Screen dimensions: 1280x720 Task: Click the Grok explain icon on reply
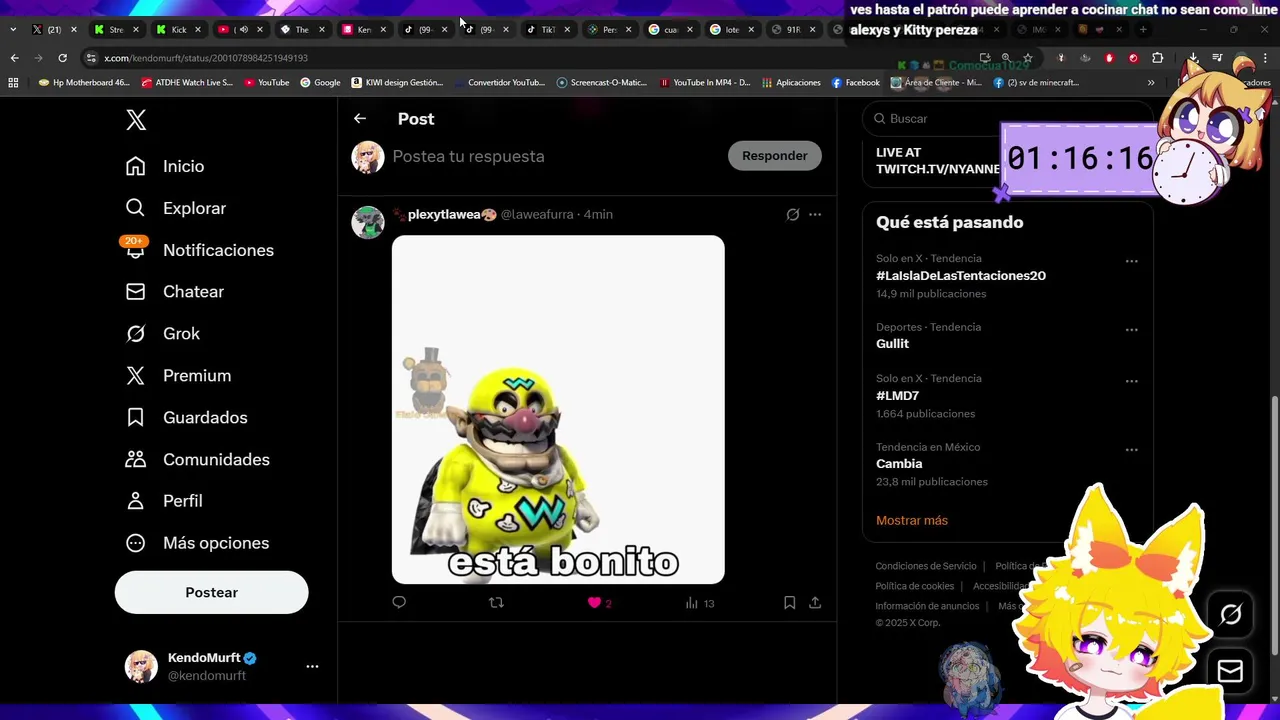pos(793,215)
